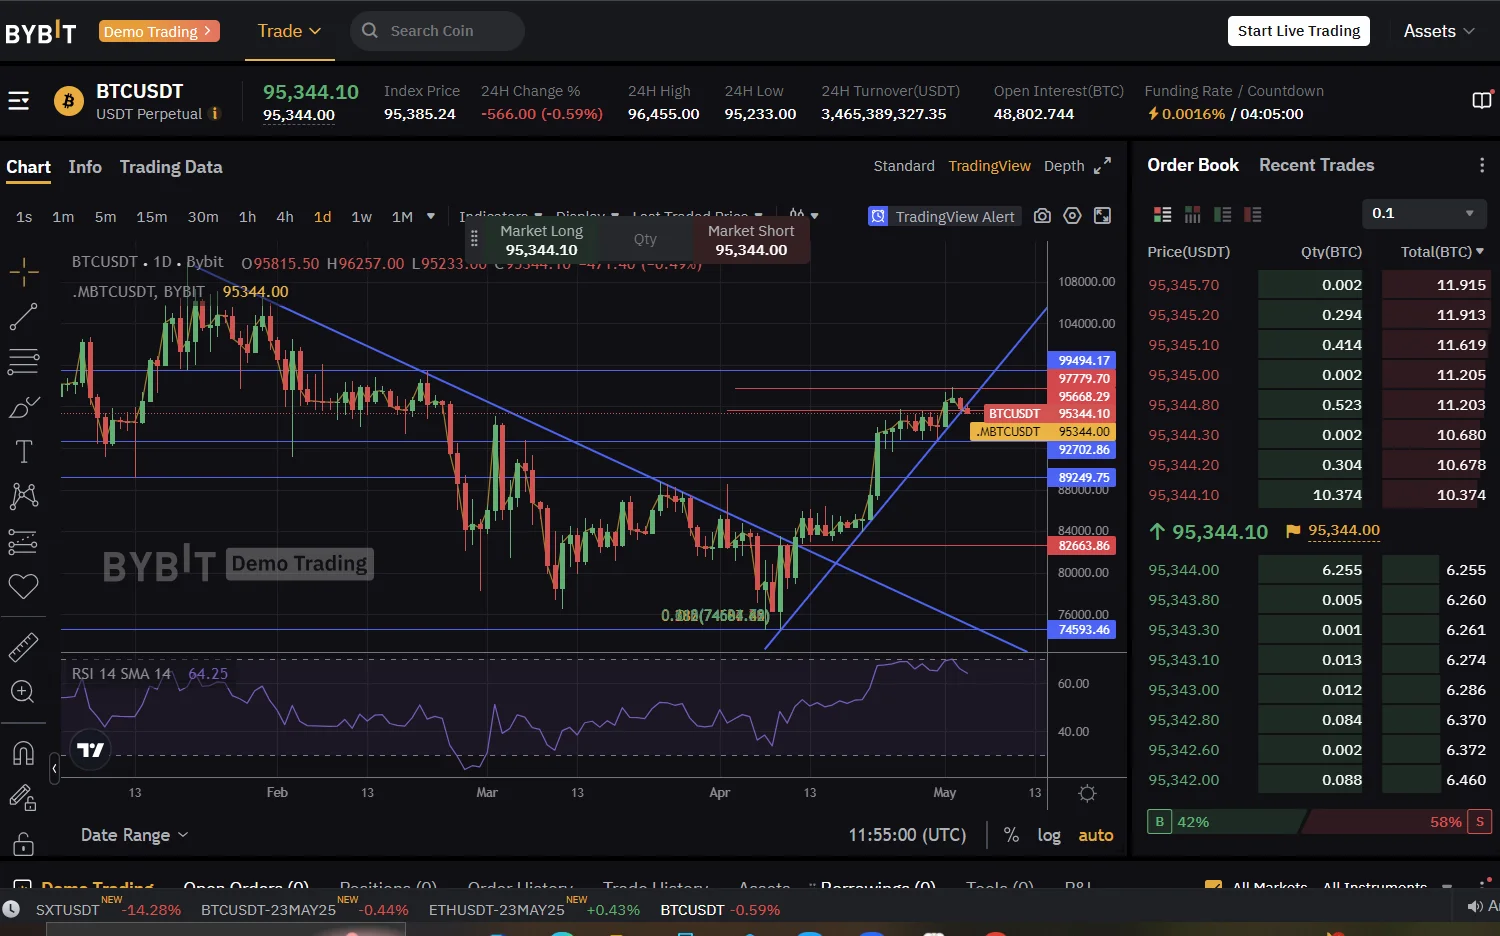Viewport: 1500px width, 936px height.
Task: Click Start Live Trading button
Action: click(1298, 31)
